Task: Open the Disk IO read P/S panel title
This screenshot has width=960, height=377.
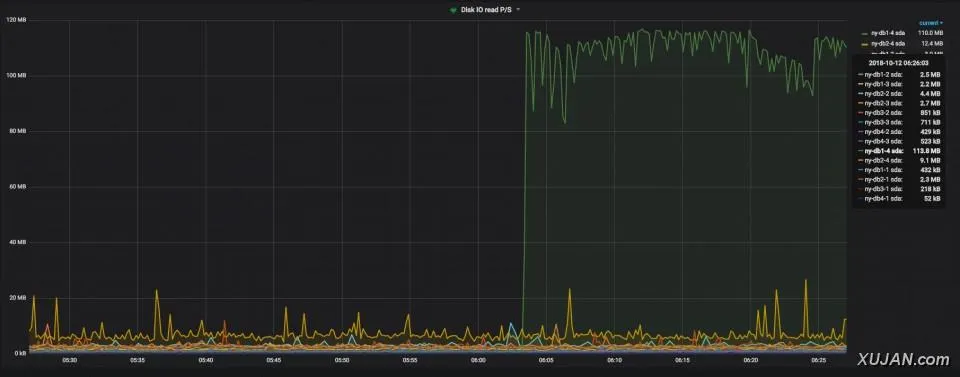Action: tap(486, 10)
